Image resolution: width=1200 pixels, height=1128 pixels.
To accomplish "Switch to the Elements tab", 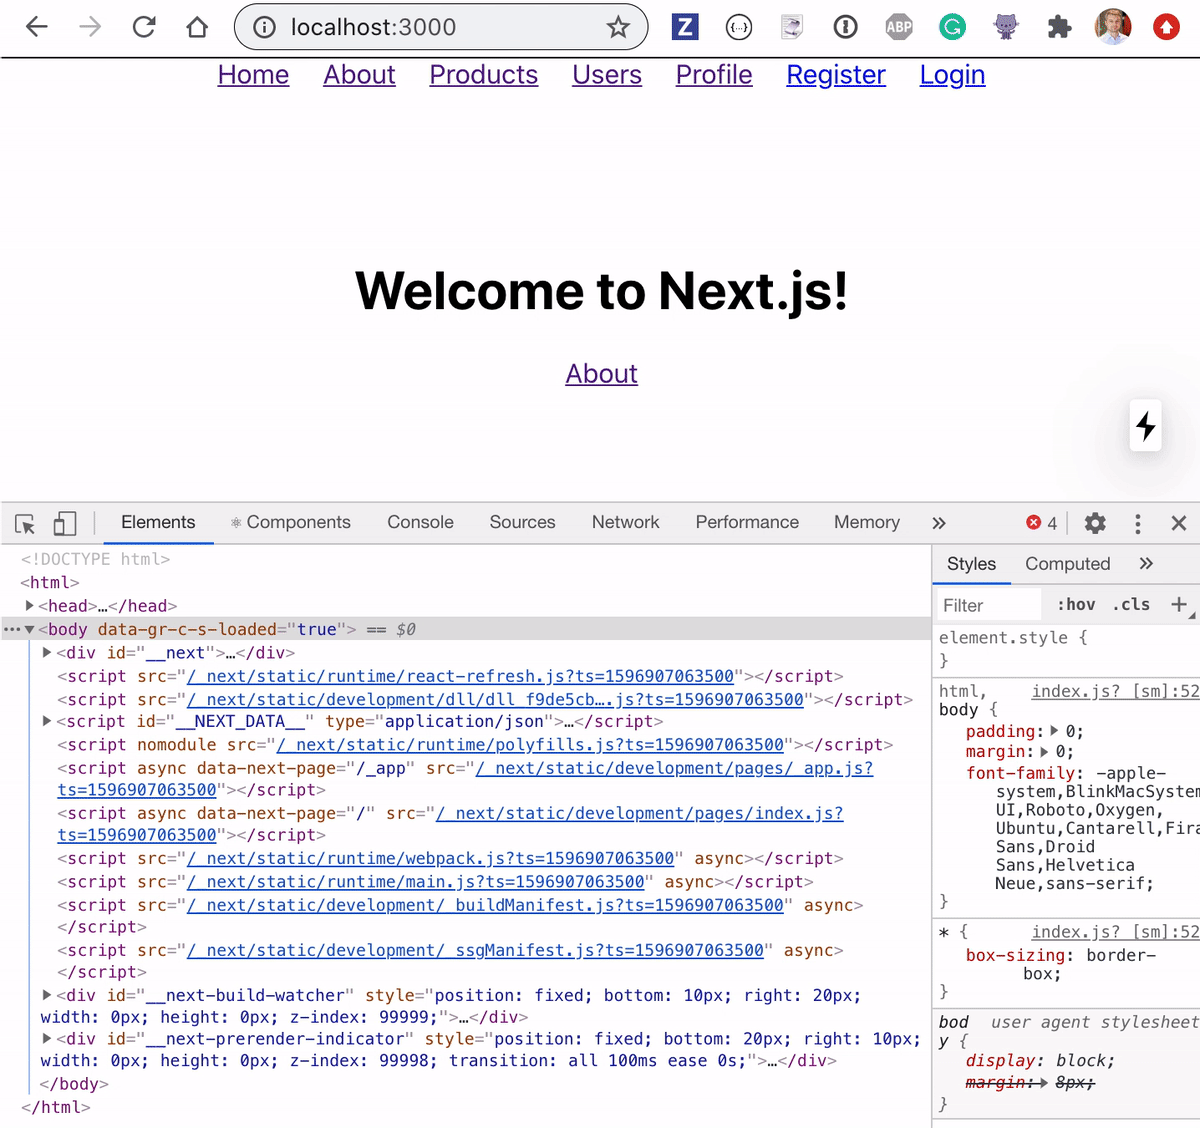I will pyautogui.click(x=158, y=522).
